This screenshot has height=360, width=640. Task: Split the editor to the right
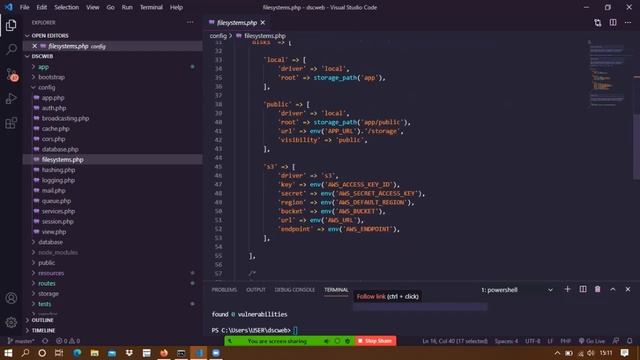613,22
